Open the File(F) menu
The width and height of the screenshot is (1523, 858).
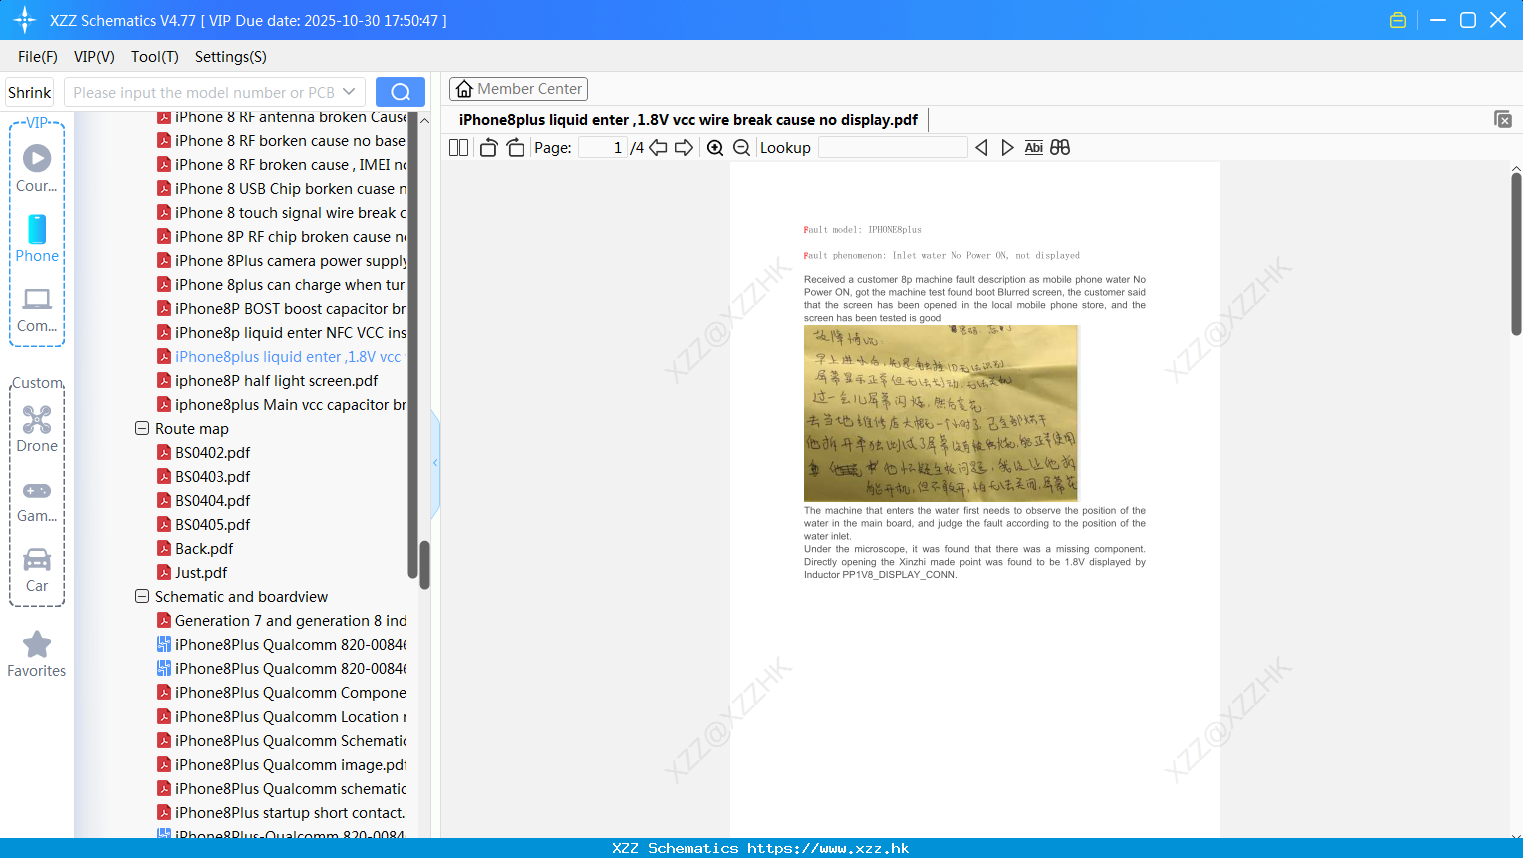(38, 57)
